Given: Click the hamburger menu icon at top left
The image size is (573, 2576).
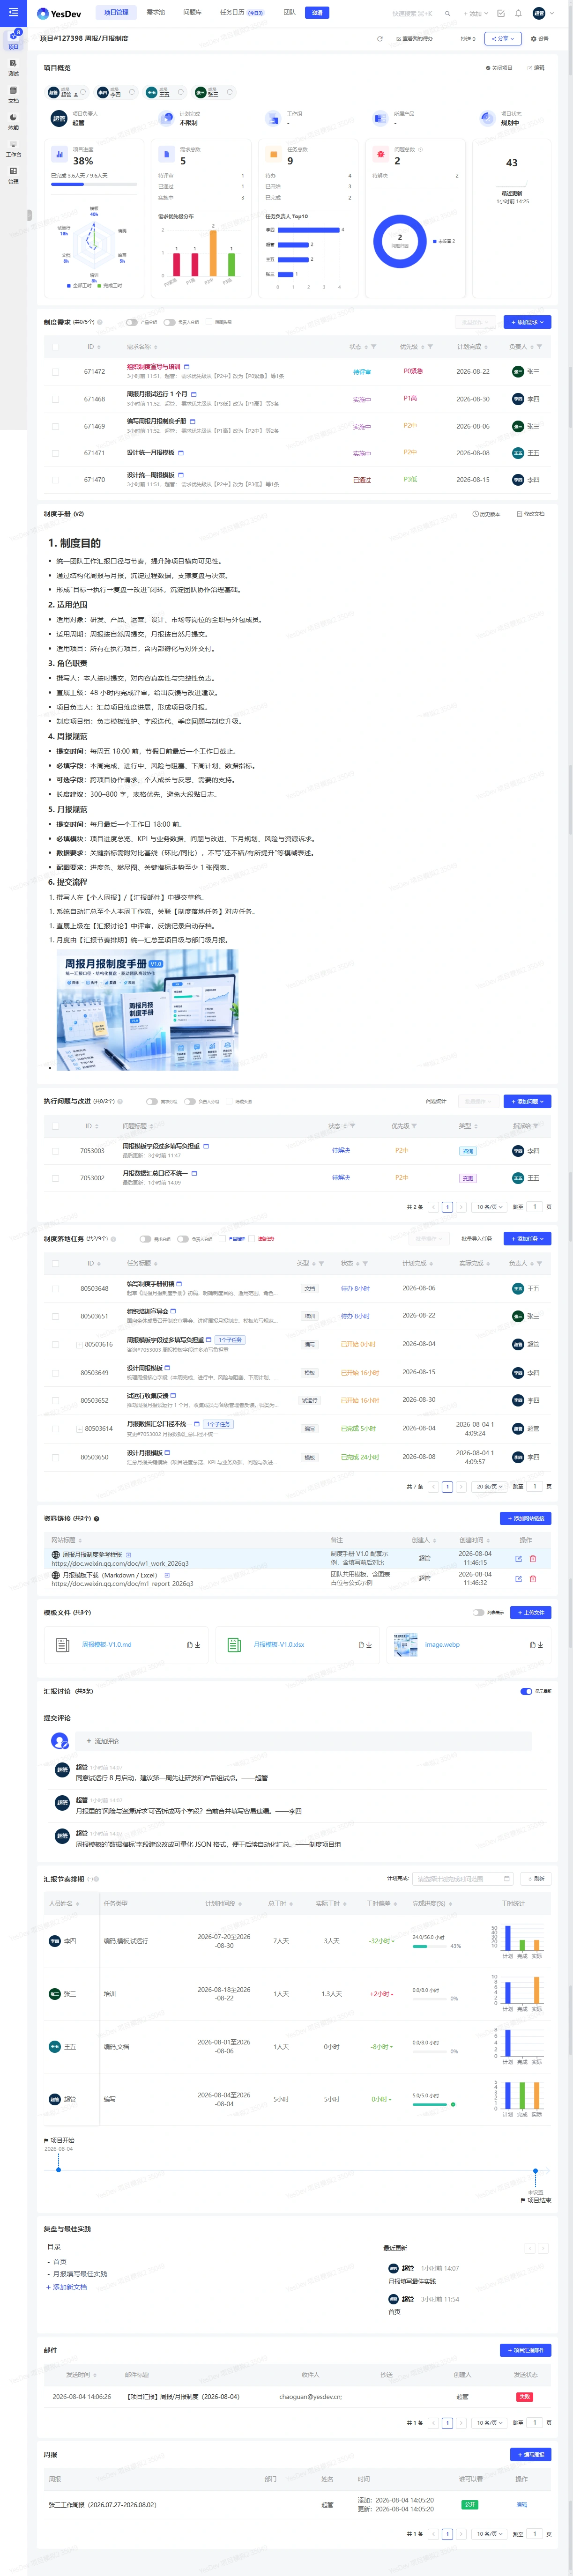Looking at the screenshot, I should click(13, 13).
